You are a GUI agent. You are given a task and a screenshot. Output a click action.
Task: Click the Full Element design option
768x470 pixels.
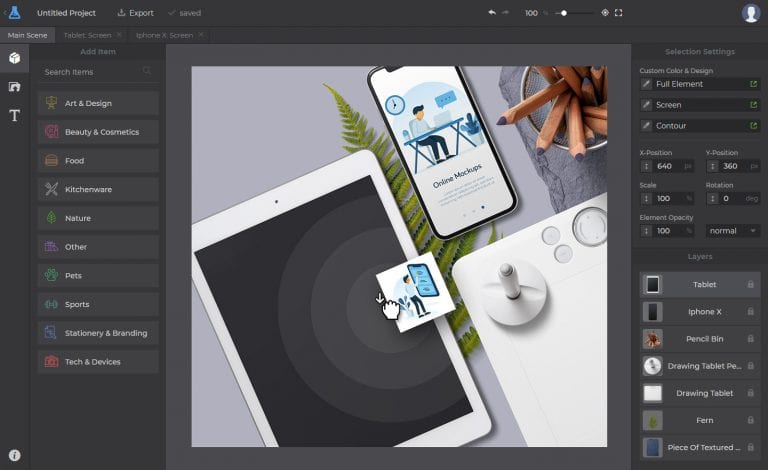click(x=699, y=84)
